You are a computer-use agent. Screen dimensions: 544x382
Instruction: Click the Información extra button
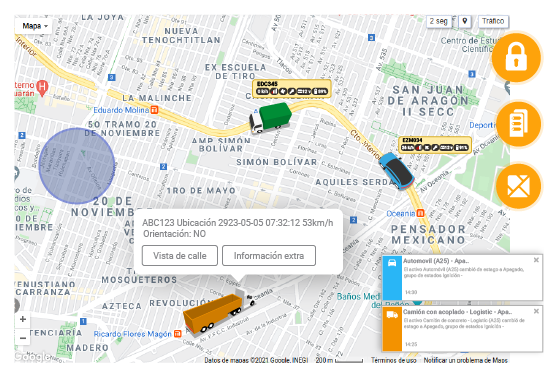[x=269, y=256]
